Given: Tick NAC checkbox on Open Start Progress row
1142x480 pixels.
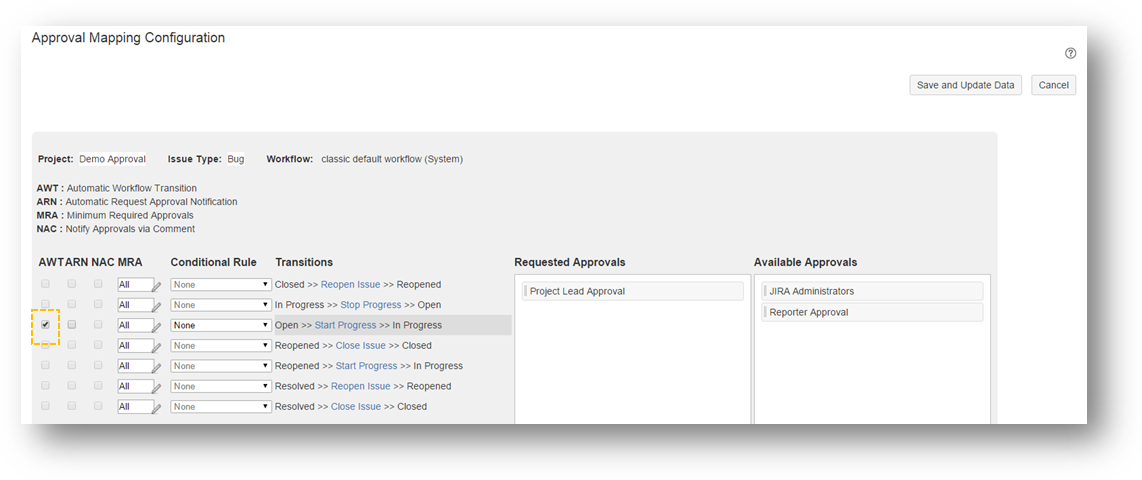Looking at the screenshot, I should click(x=98, y=325).
